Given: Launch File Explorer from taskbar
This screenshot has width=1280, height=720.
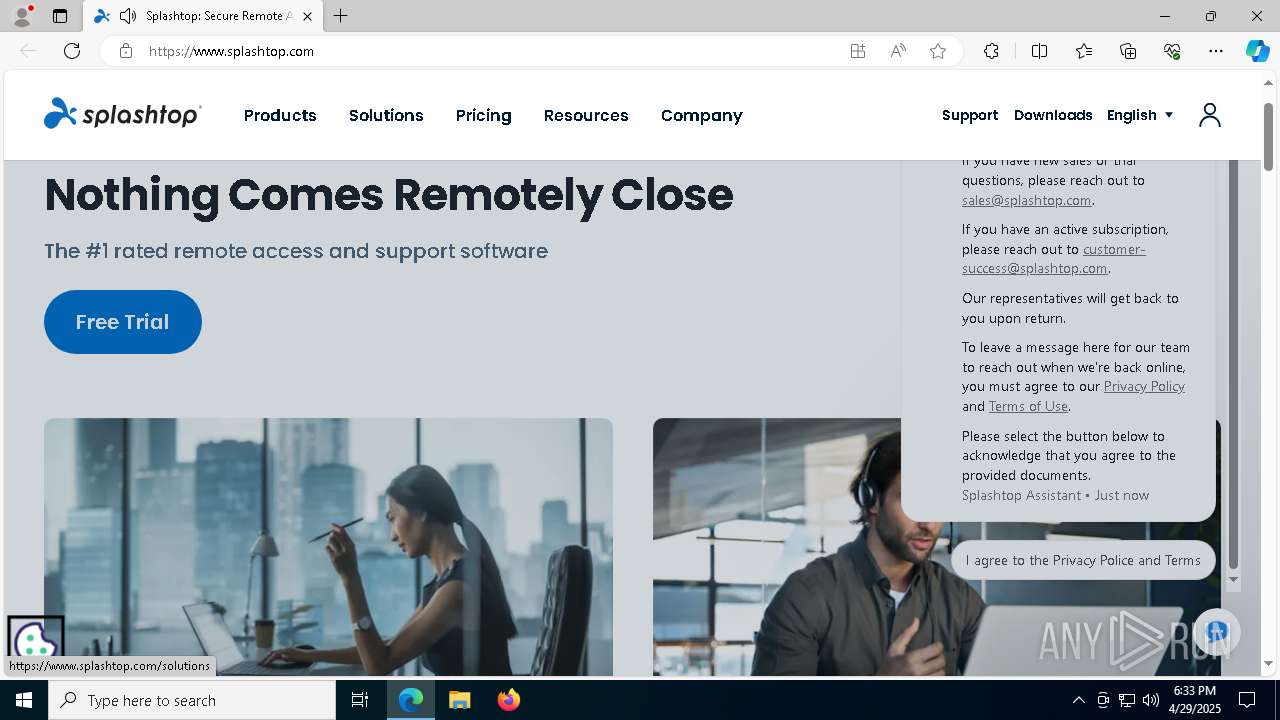Looking at the screenshot, I should click(x=460, y=700).
